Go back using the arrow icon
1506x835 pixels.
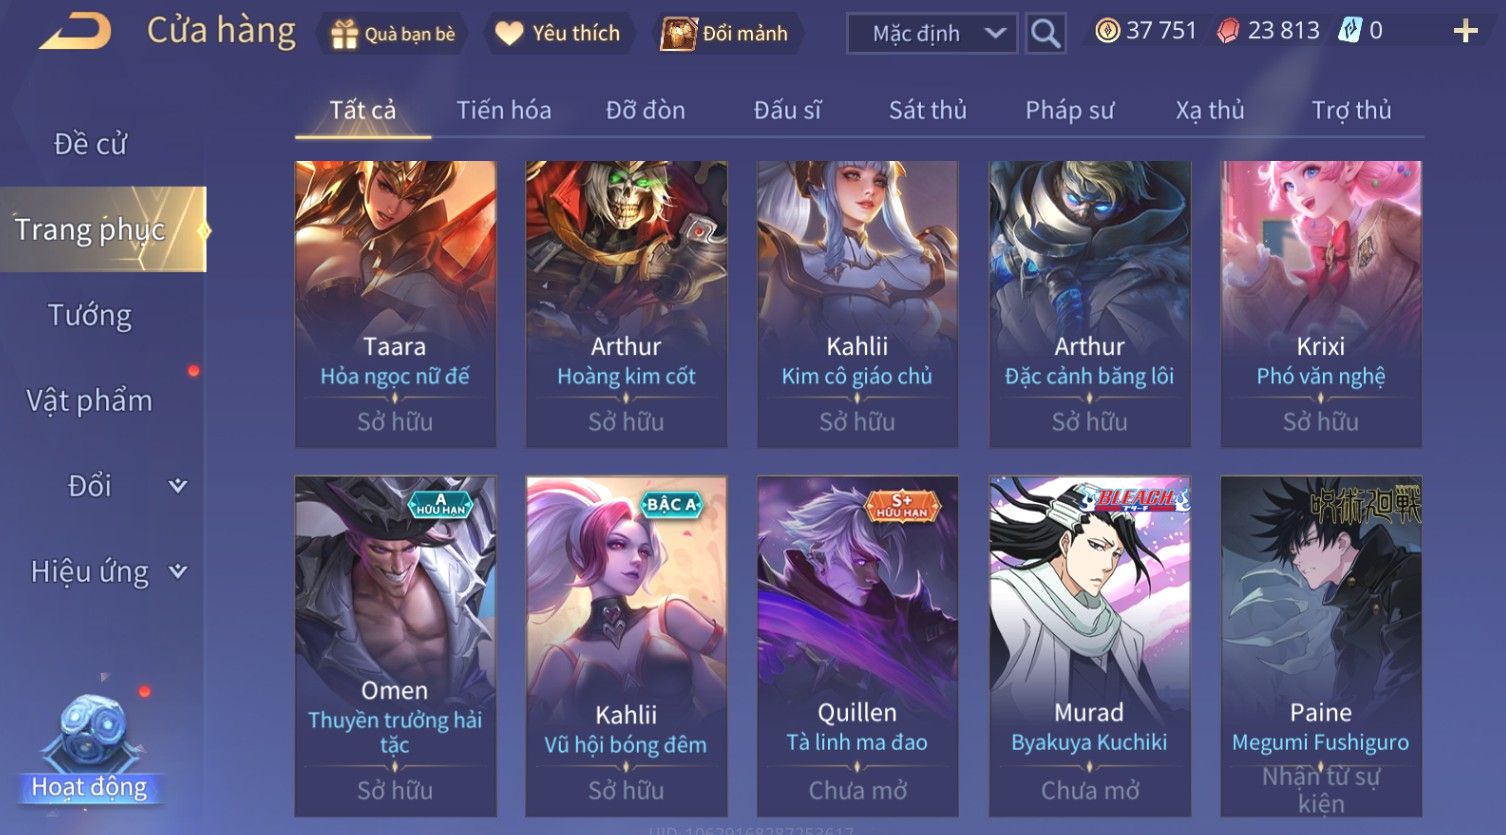point(75,31)
